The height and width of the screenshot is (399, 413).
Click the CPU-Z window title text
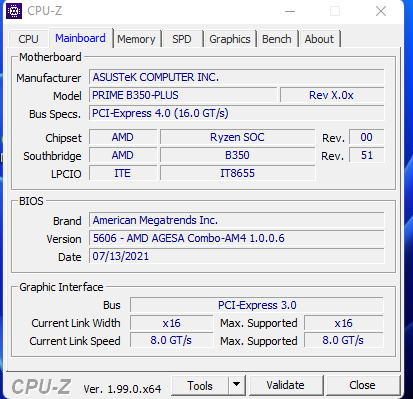coord(45,11)
